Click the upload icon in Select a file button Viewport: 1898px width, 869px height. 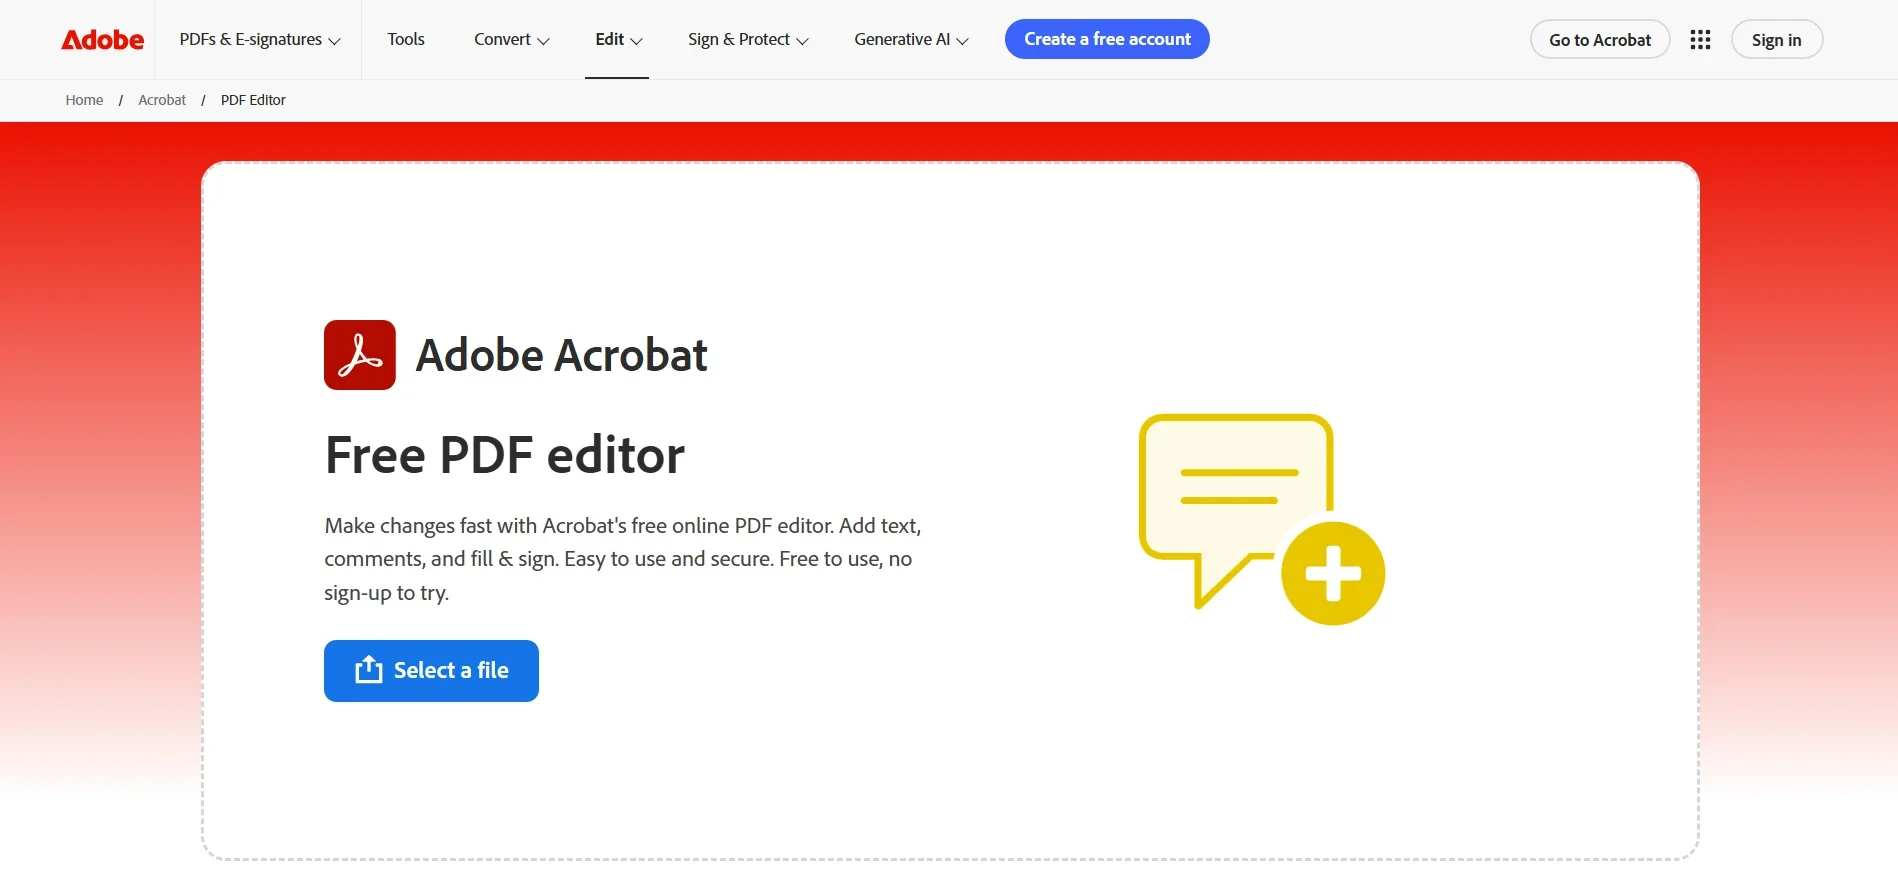(x=369, y=670)
